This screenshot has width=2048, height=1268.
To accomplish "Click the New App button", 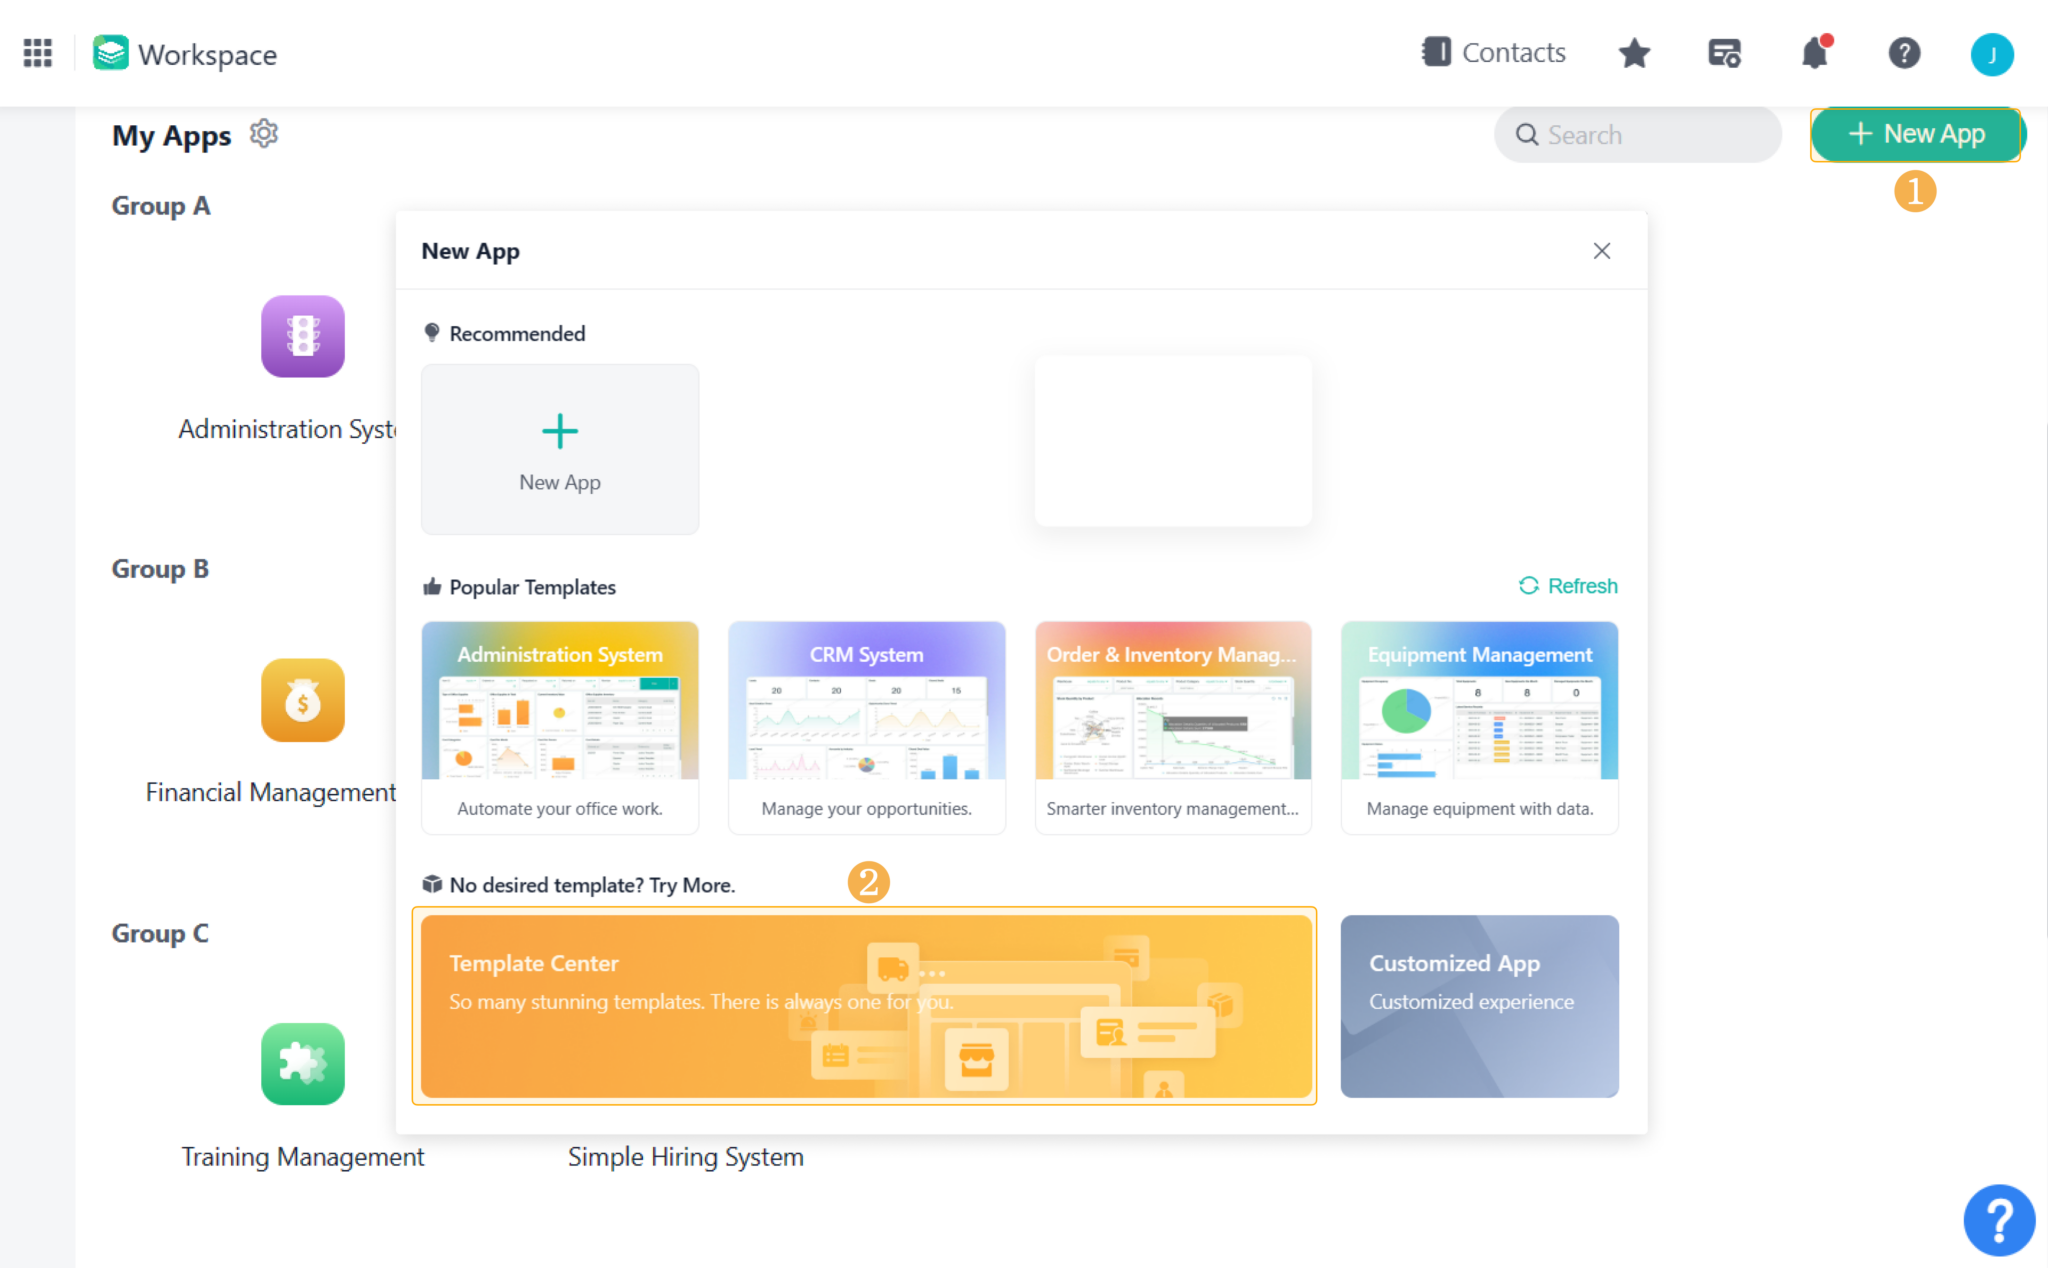I will (1915, 134).
